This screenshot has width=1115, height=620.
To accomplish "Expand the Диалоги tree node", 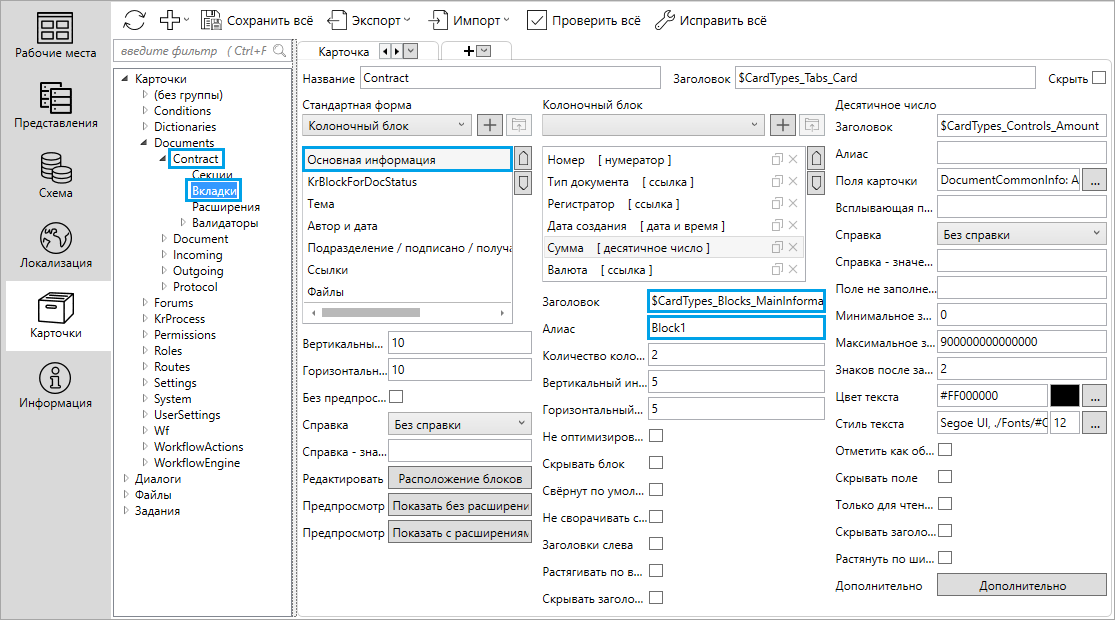I will click(126, 479).
